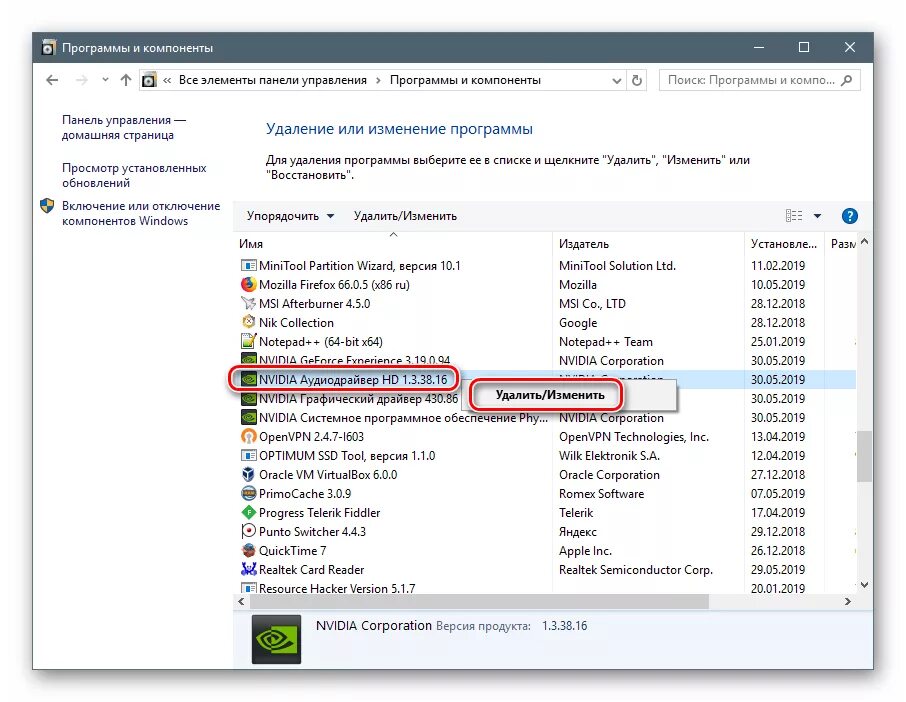Click the breadcrumb chevron after Все элементы

coord(378,80)
